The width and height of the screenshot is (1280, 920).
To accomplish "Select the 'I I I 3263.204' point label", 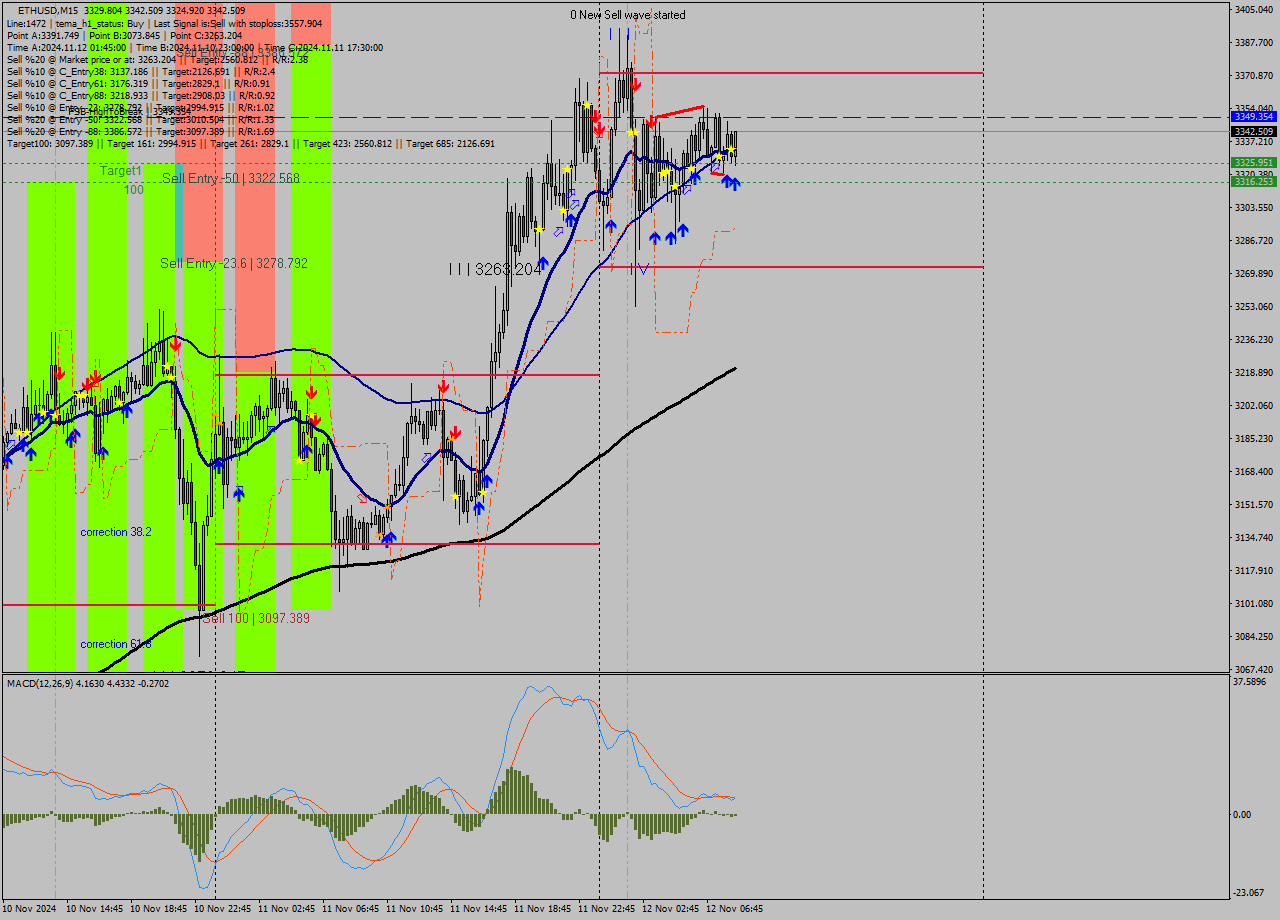I will (495, 269).
